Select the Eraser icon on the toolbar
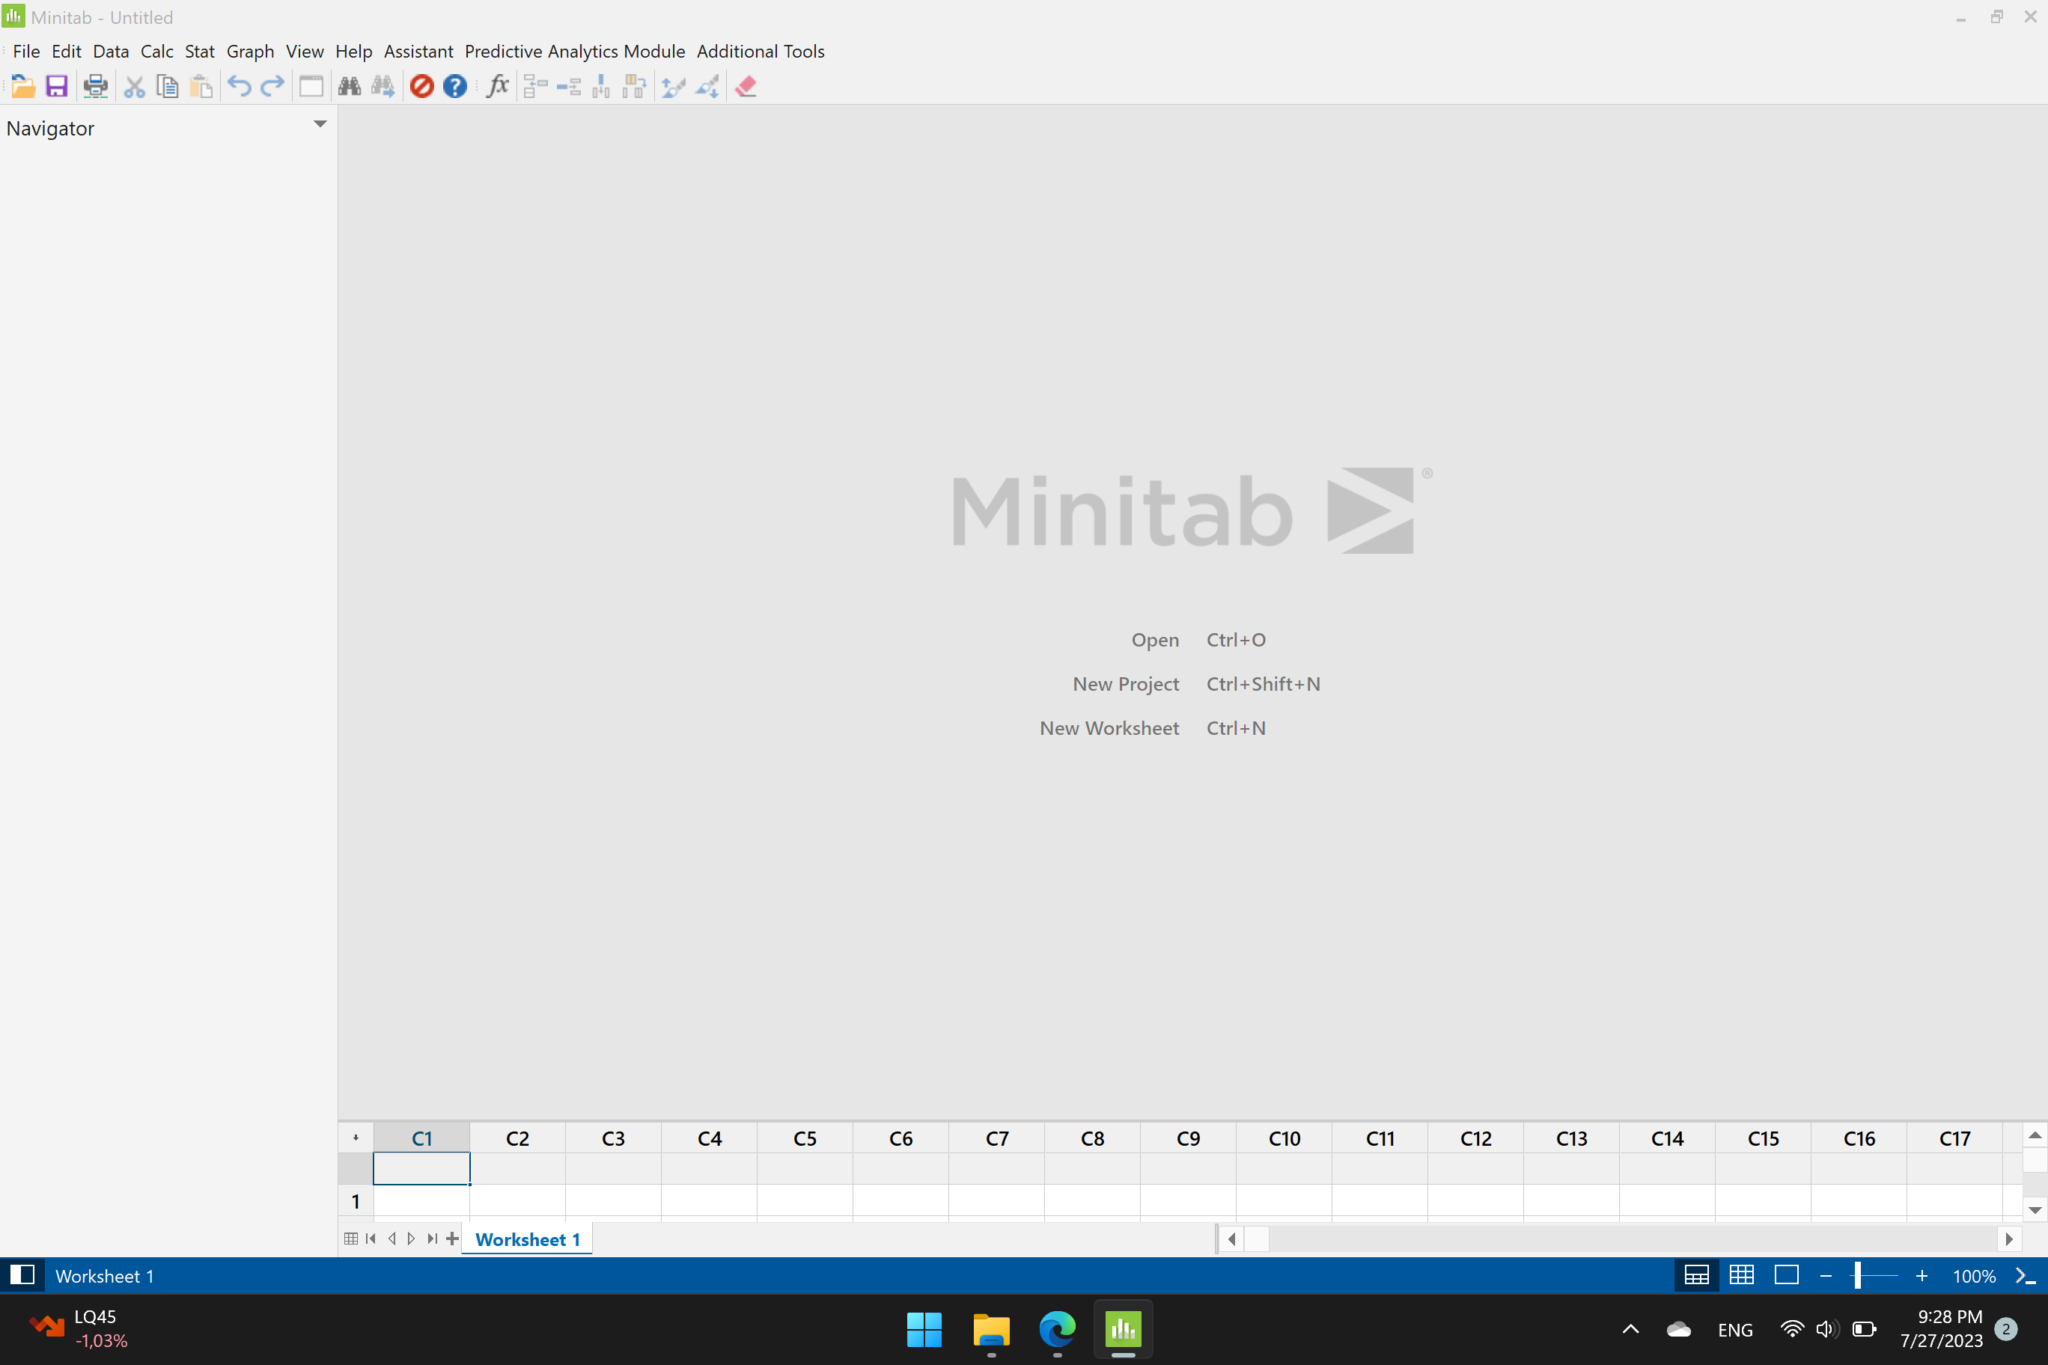Viewport: 2048px width, 1365px height. pos(746,86)
